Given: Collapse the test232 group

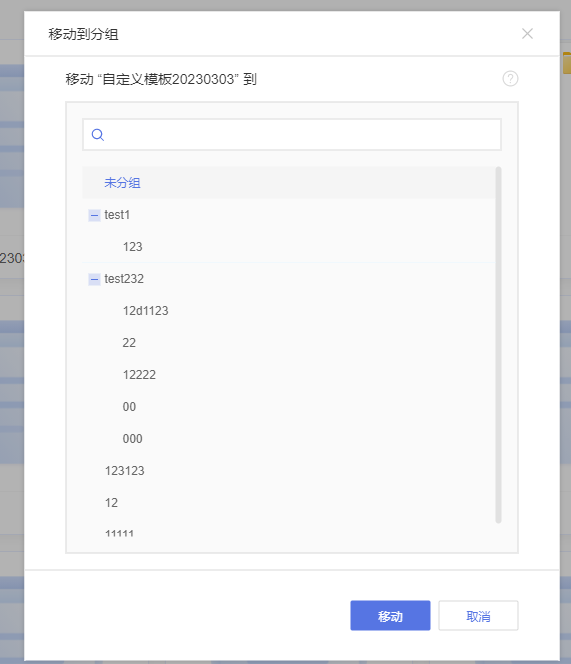Looking at the screenshot, I should [94, 279].
